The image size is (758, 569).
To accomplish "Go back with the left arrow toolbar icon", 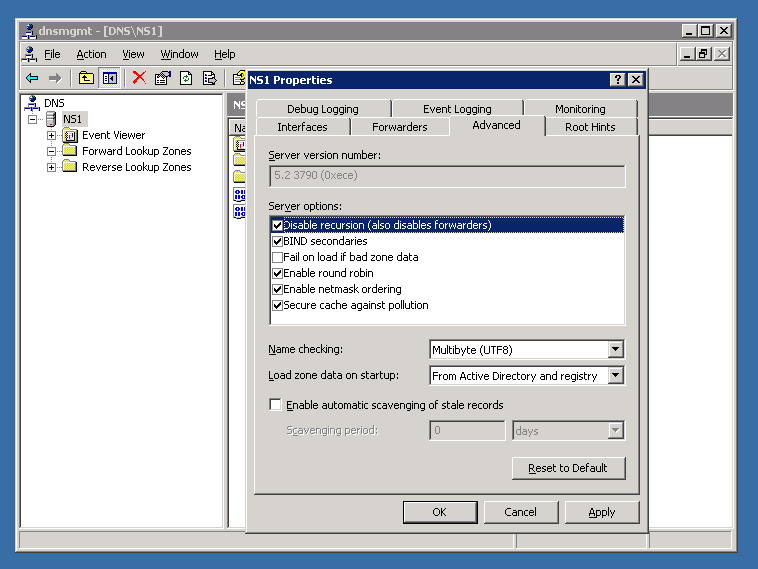I will [32, 78].
